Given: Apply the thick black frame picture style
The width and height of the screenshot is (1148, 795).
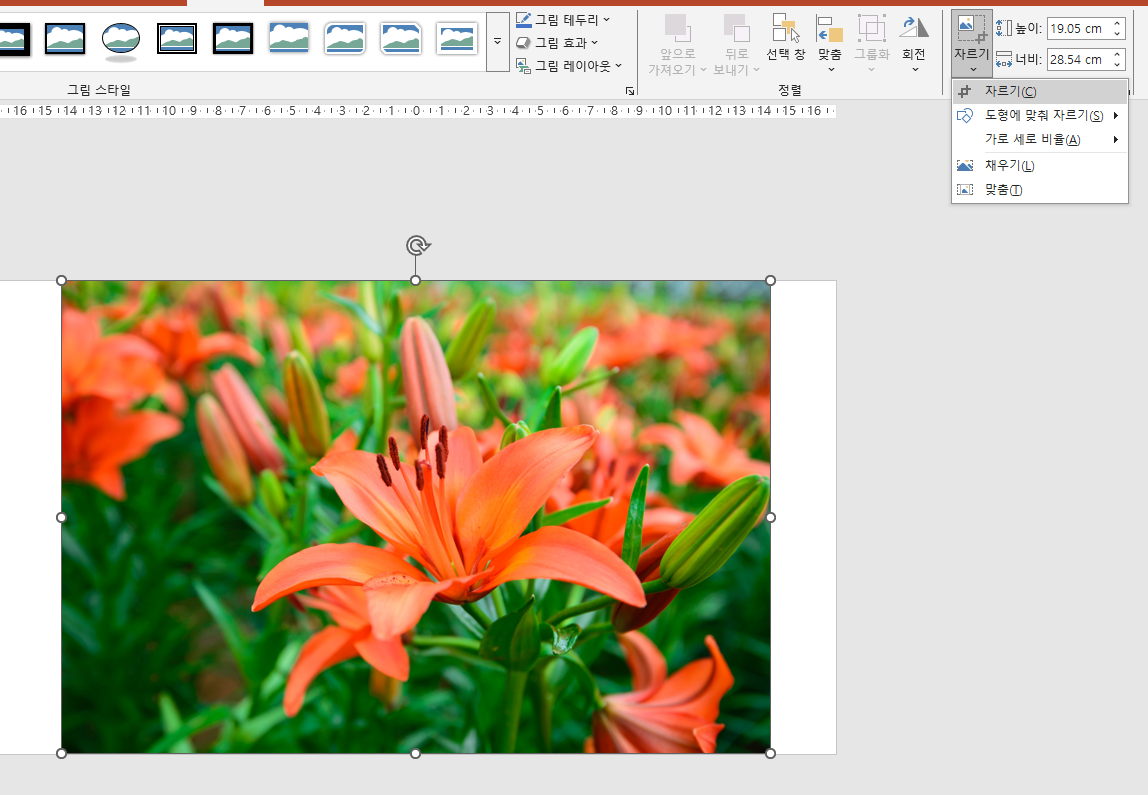Looking at the screenshot, I should [x=233, y=39].
